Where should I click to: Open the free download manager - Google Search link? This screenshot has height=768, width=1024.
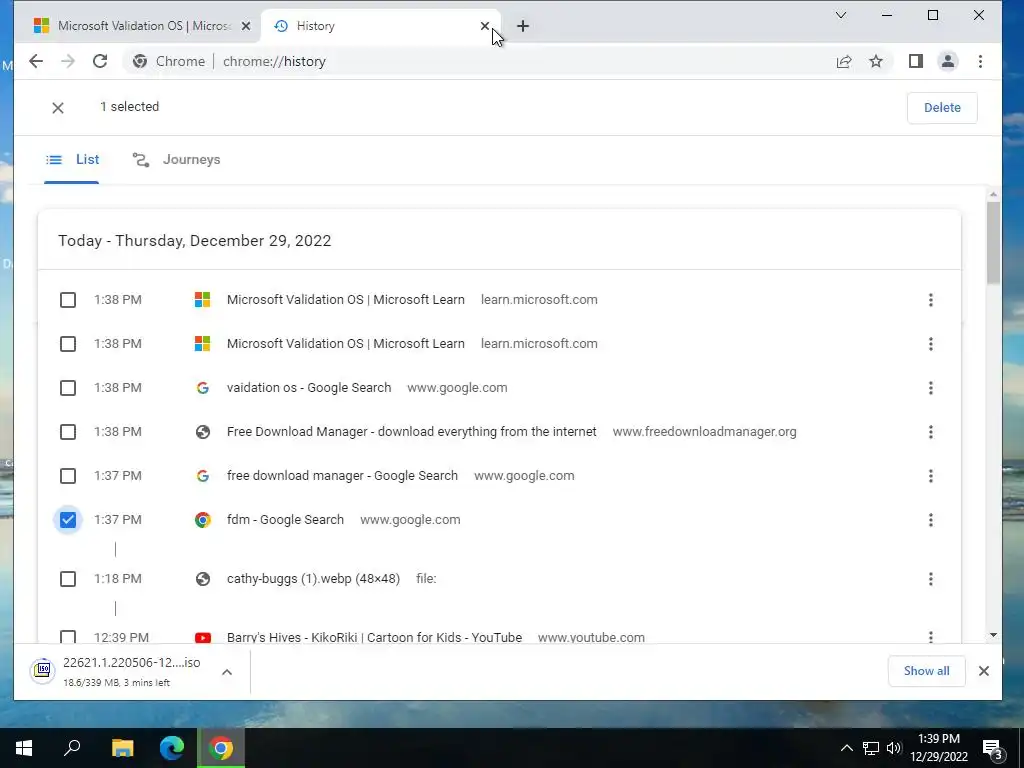[342, 476]
